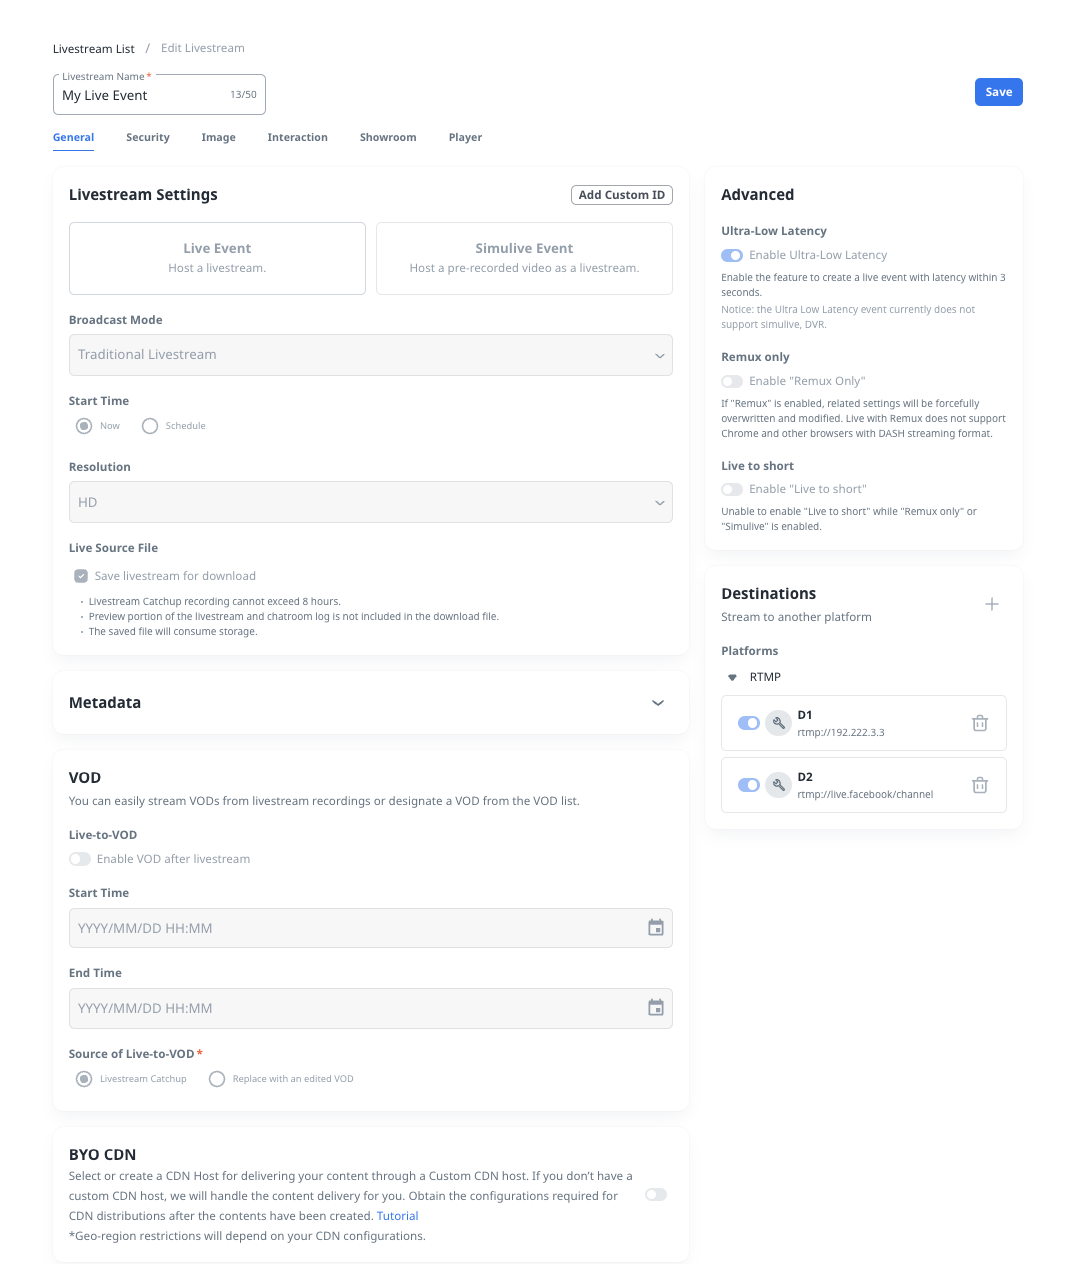Screen dimensions: 1070x1264
Task: Collapse the RTMP platform group
Action: pos(732,677)
